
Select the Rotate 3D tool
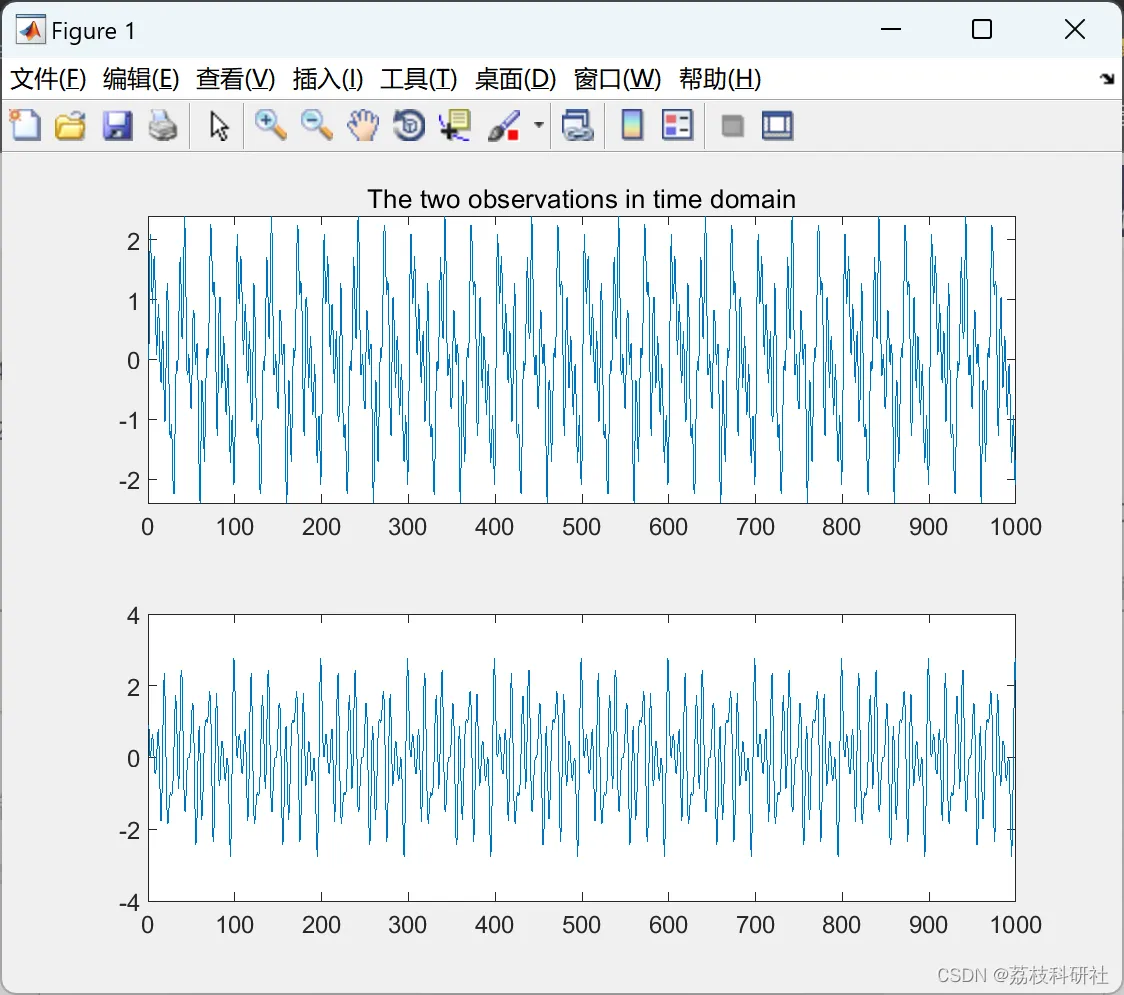409,125
